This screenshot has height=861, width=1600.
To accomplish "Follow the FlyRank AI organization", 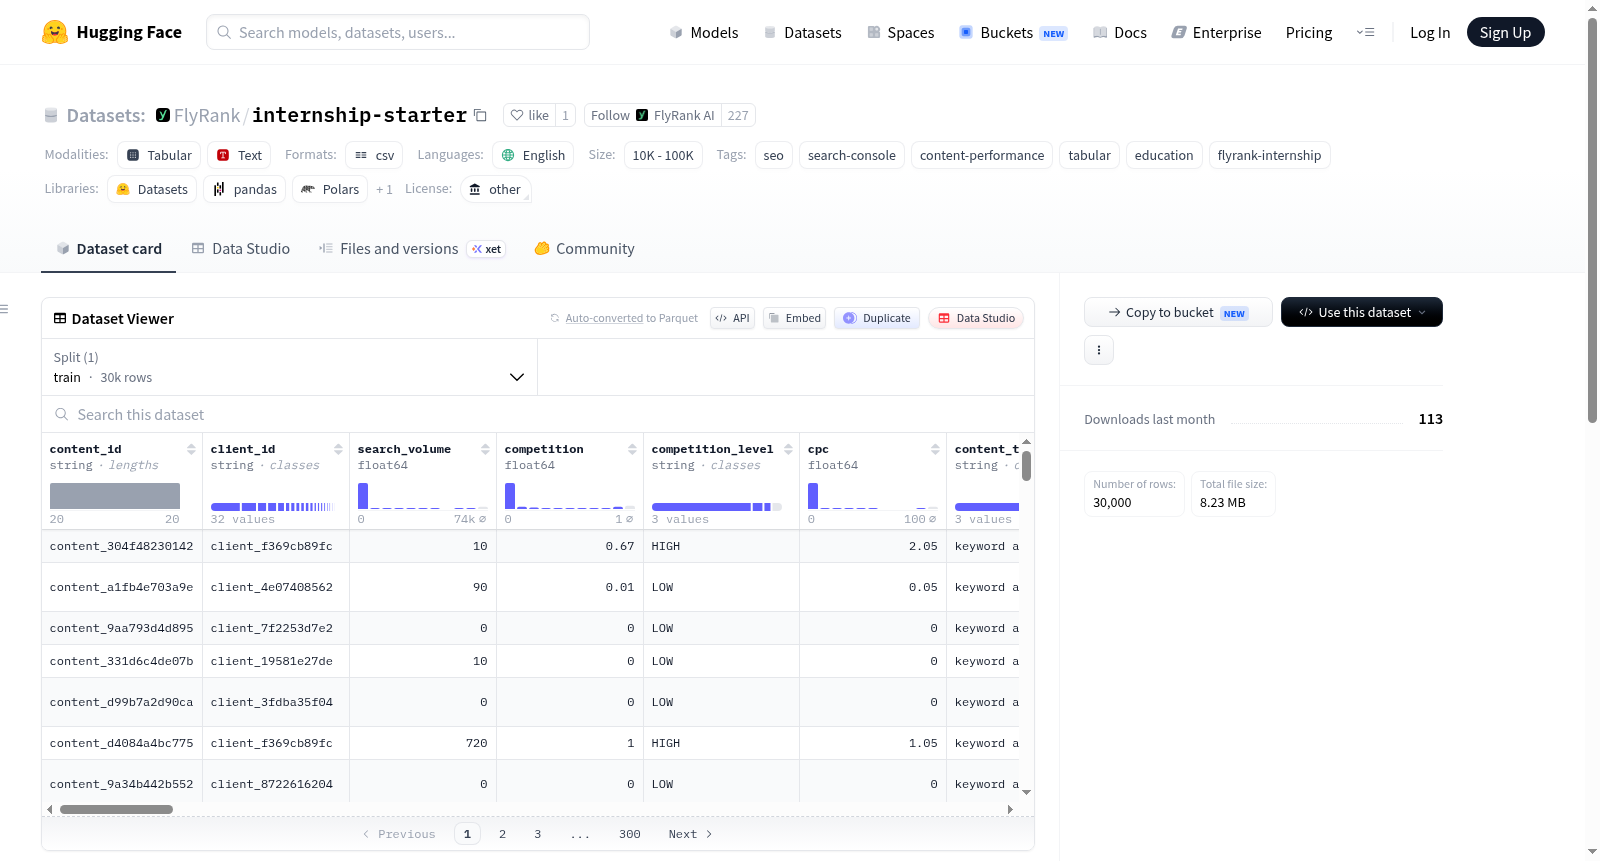I will (653, 115).
